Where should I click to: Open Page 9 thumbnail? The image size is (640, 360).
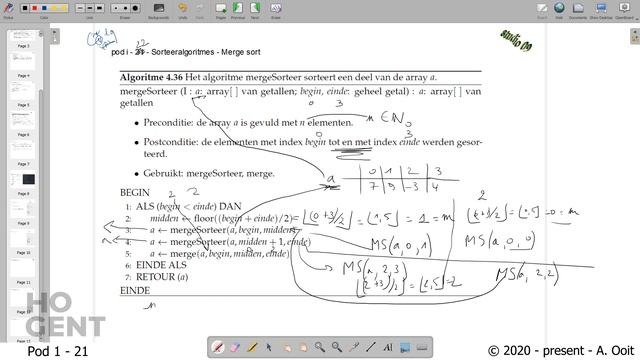(x=23, y=209)
